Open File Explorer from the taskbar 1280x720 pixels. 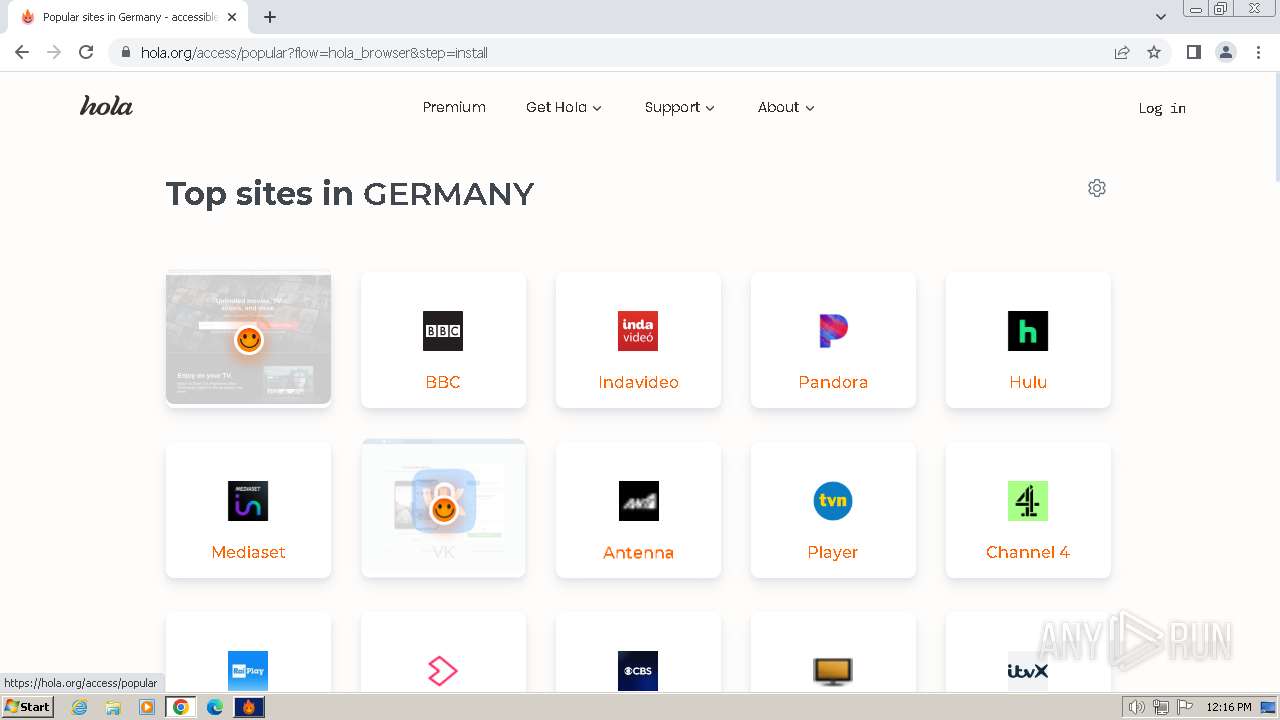tap(113, 707)
